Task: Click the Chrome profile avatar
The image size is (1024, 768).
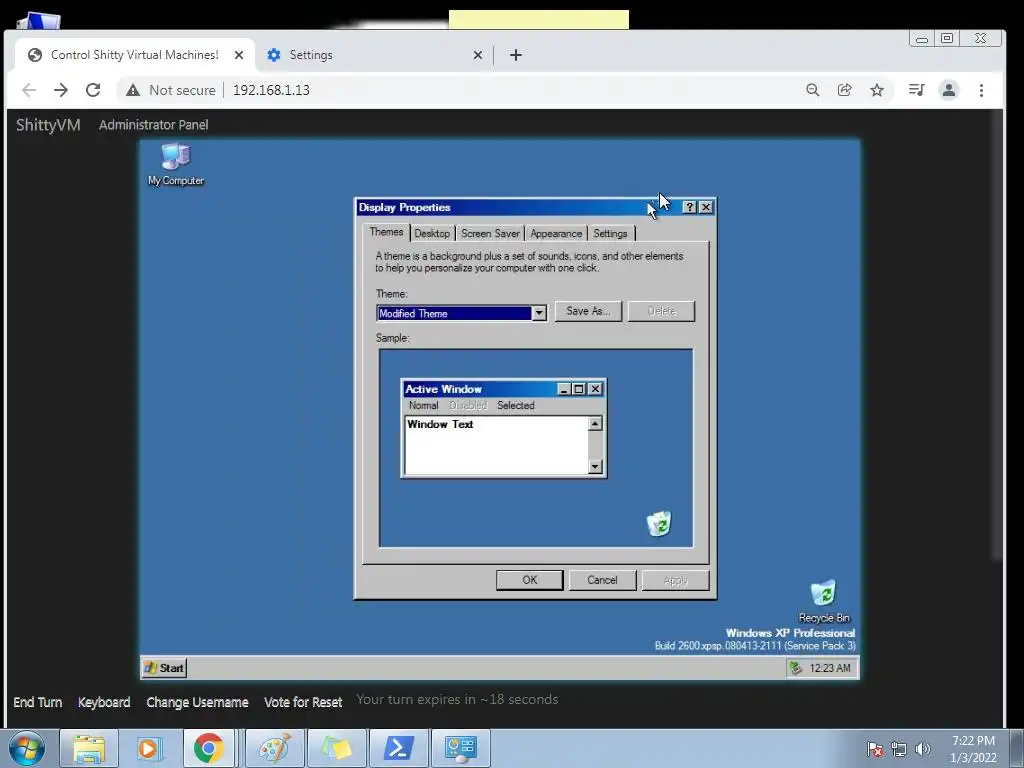Action: point(949,90)
